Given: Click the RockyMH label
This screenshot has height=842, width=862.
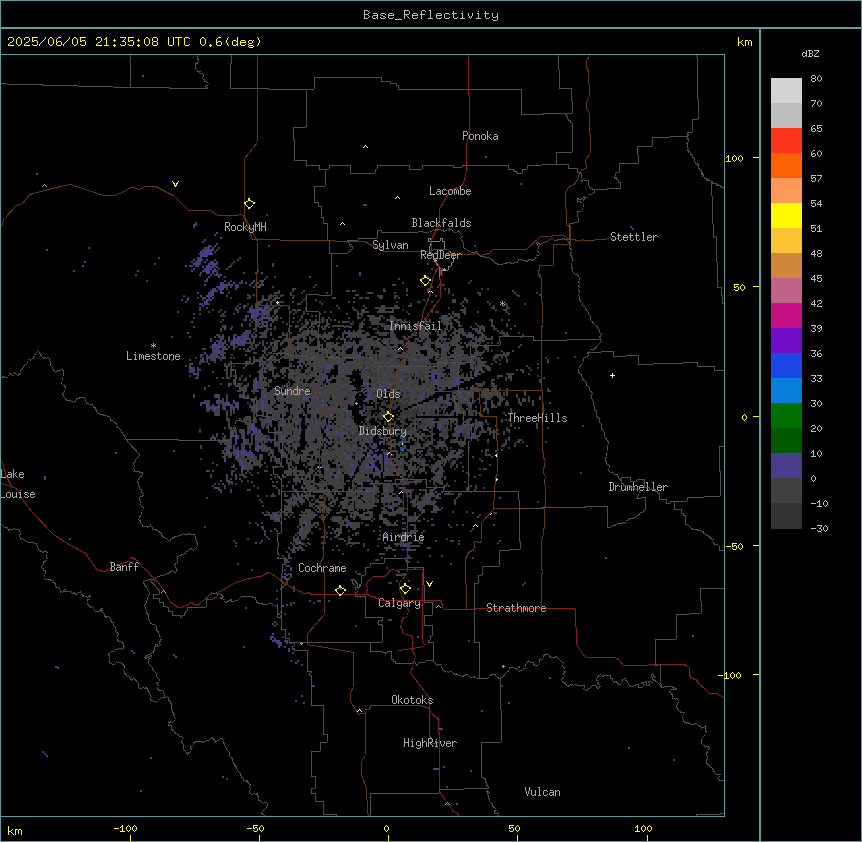Looking at the screenshot, I should click(245, 227).
